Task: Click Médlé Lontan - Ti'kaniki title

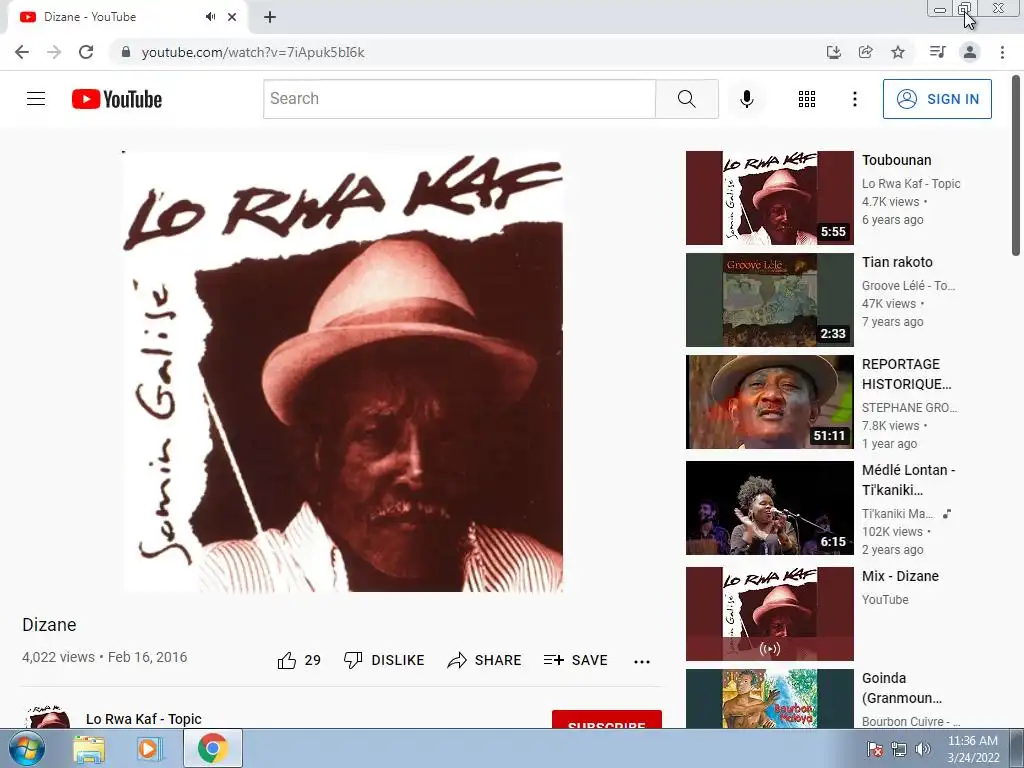Action: coord(908,479)
